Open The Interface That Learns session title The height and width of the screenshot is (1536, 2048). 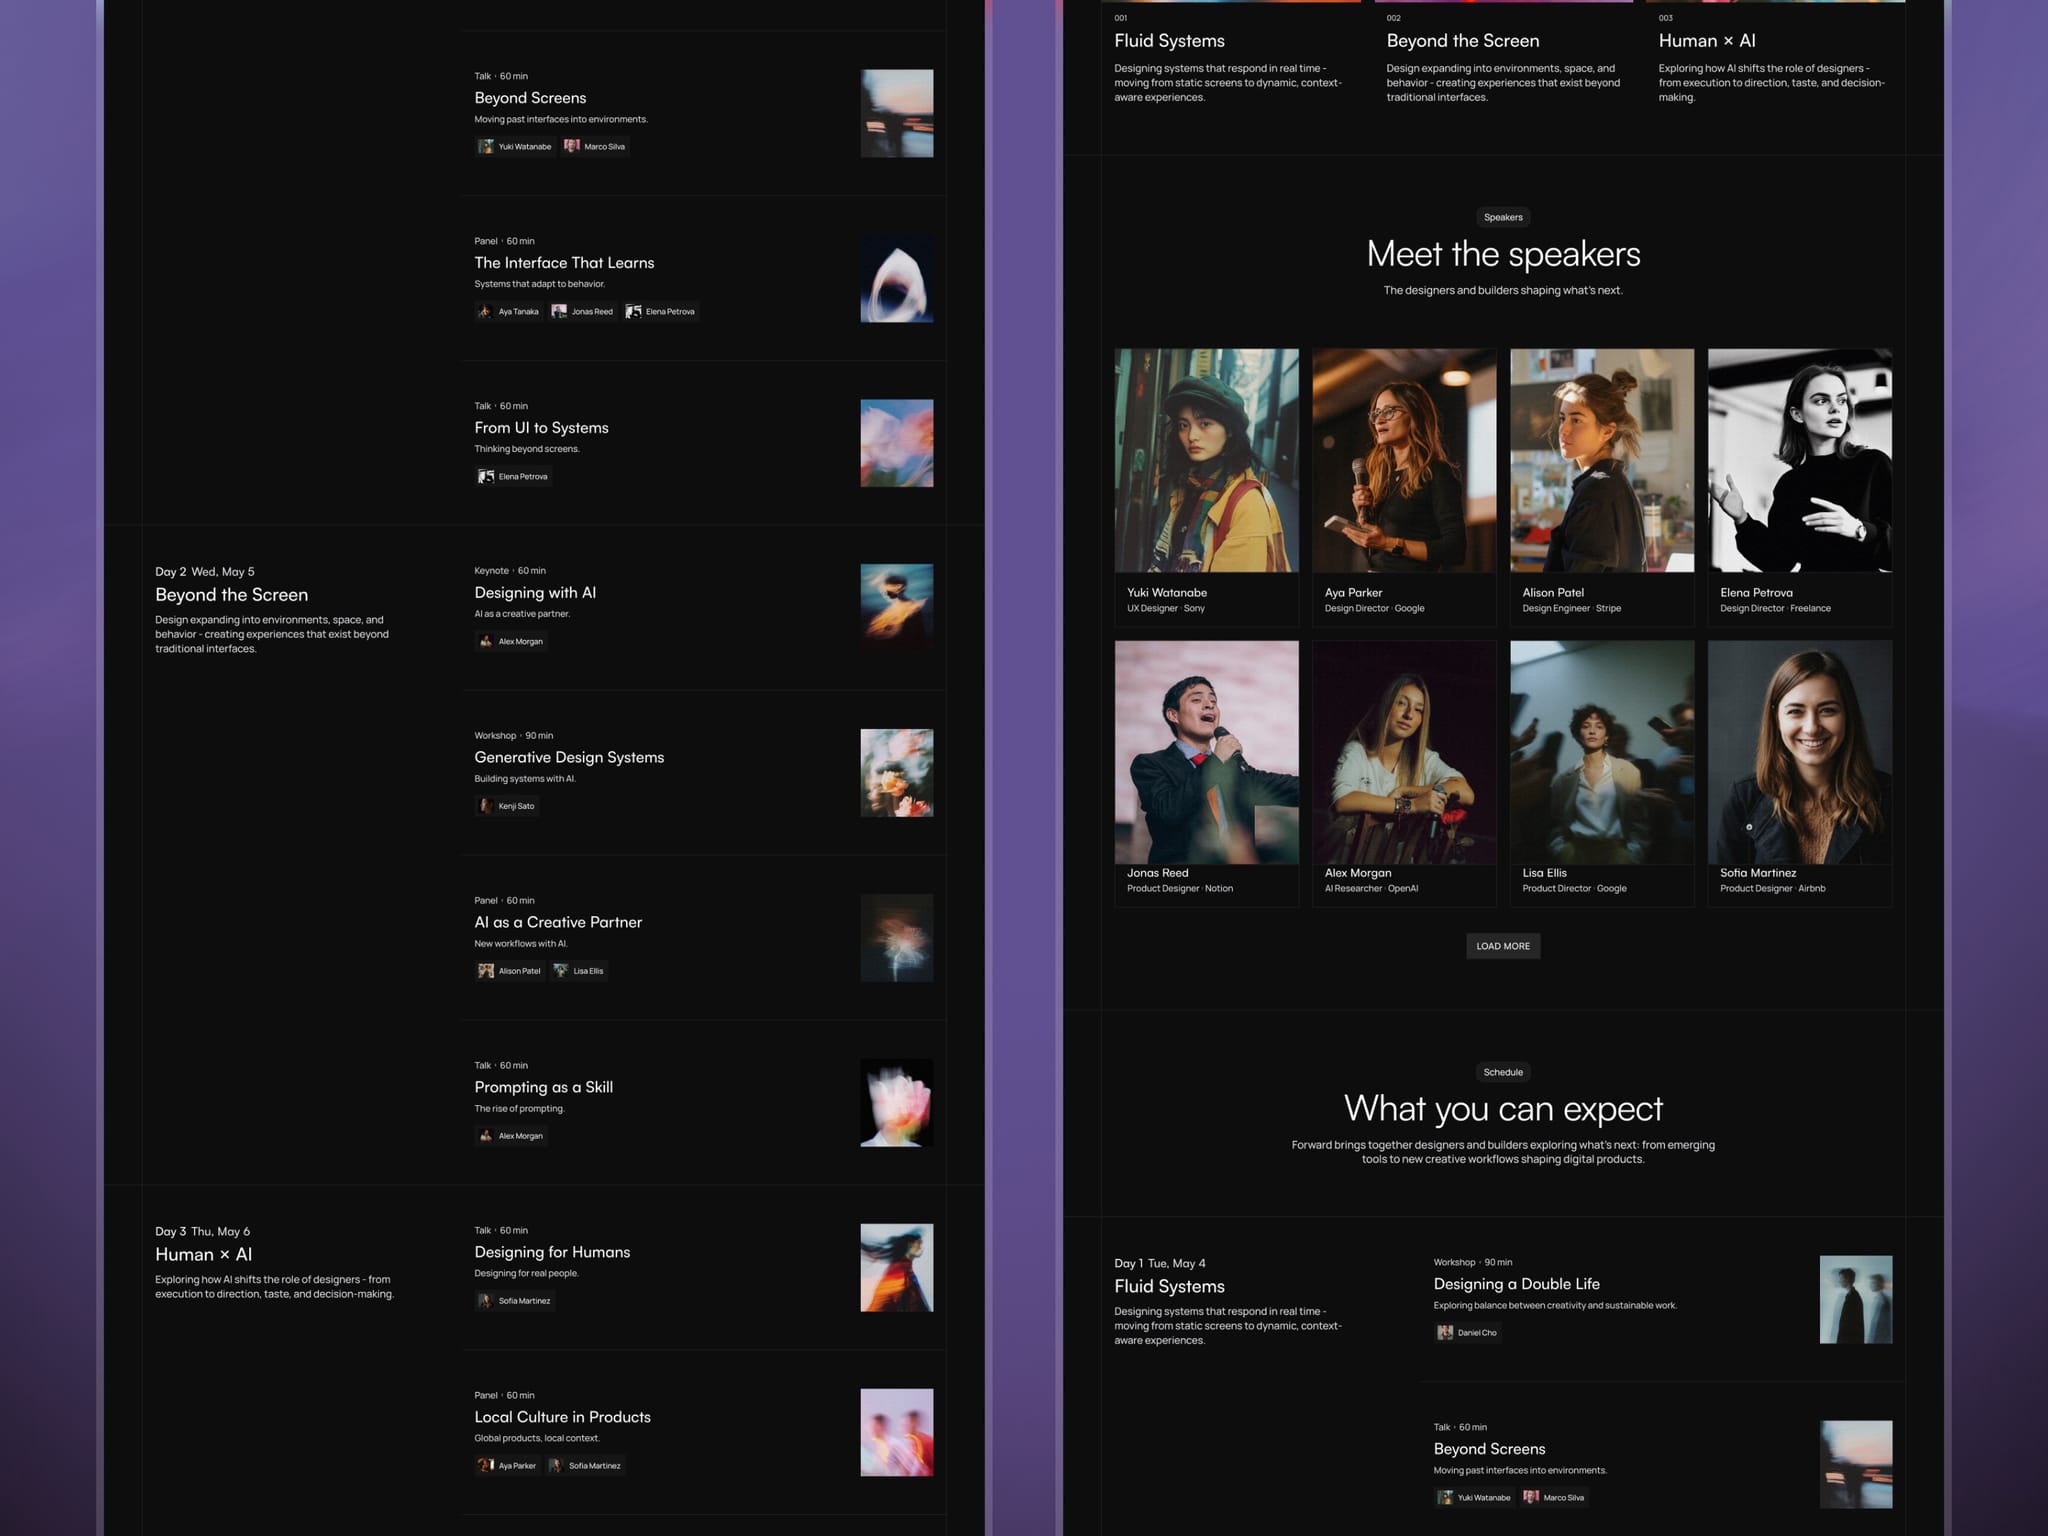[564, 263]
